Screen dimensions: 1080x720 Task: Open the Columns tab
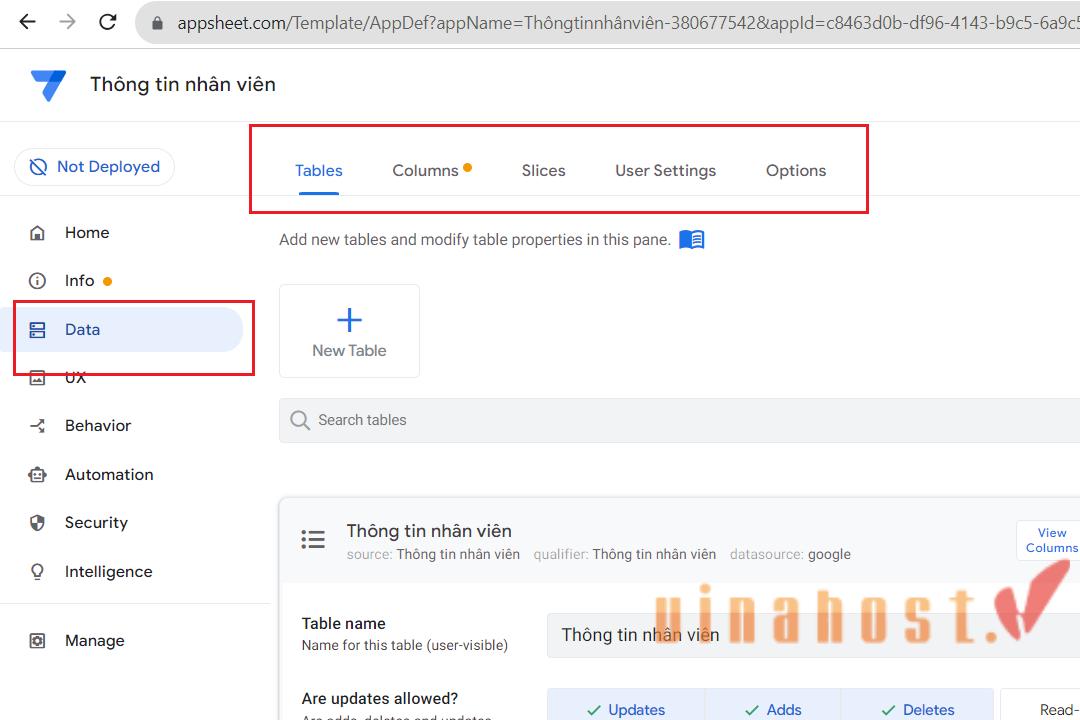tap(425, 171)
